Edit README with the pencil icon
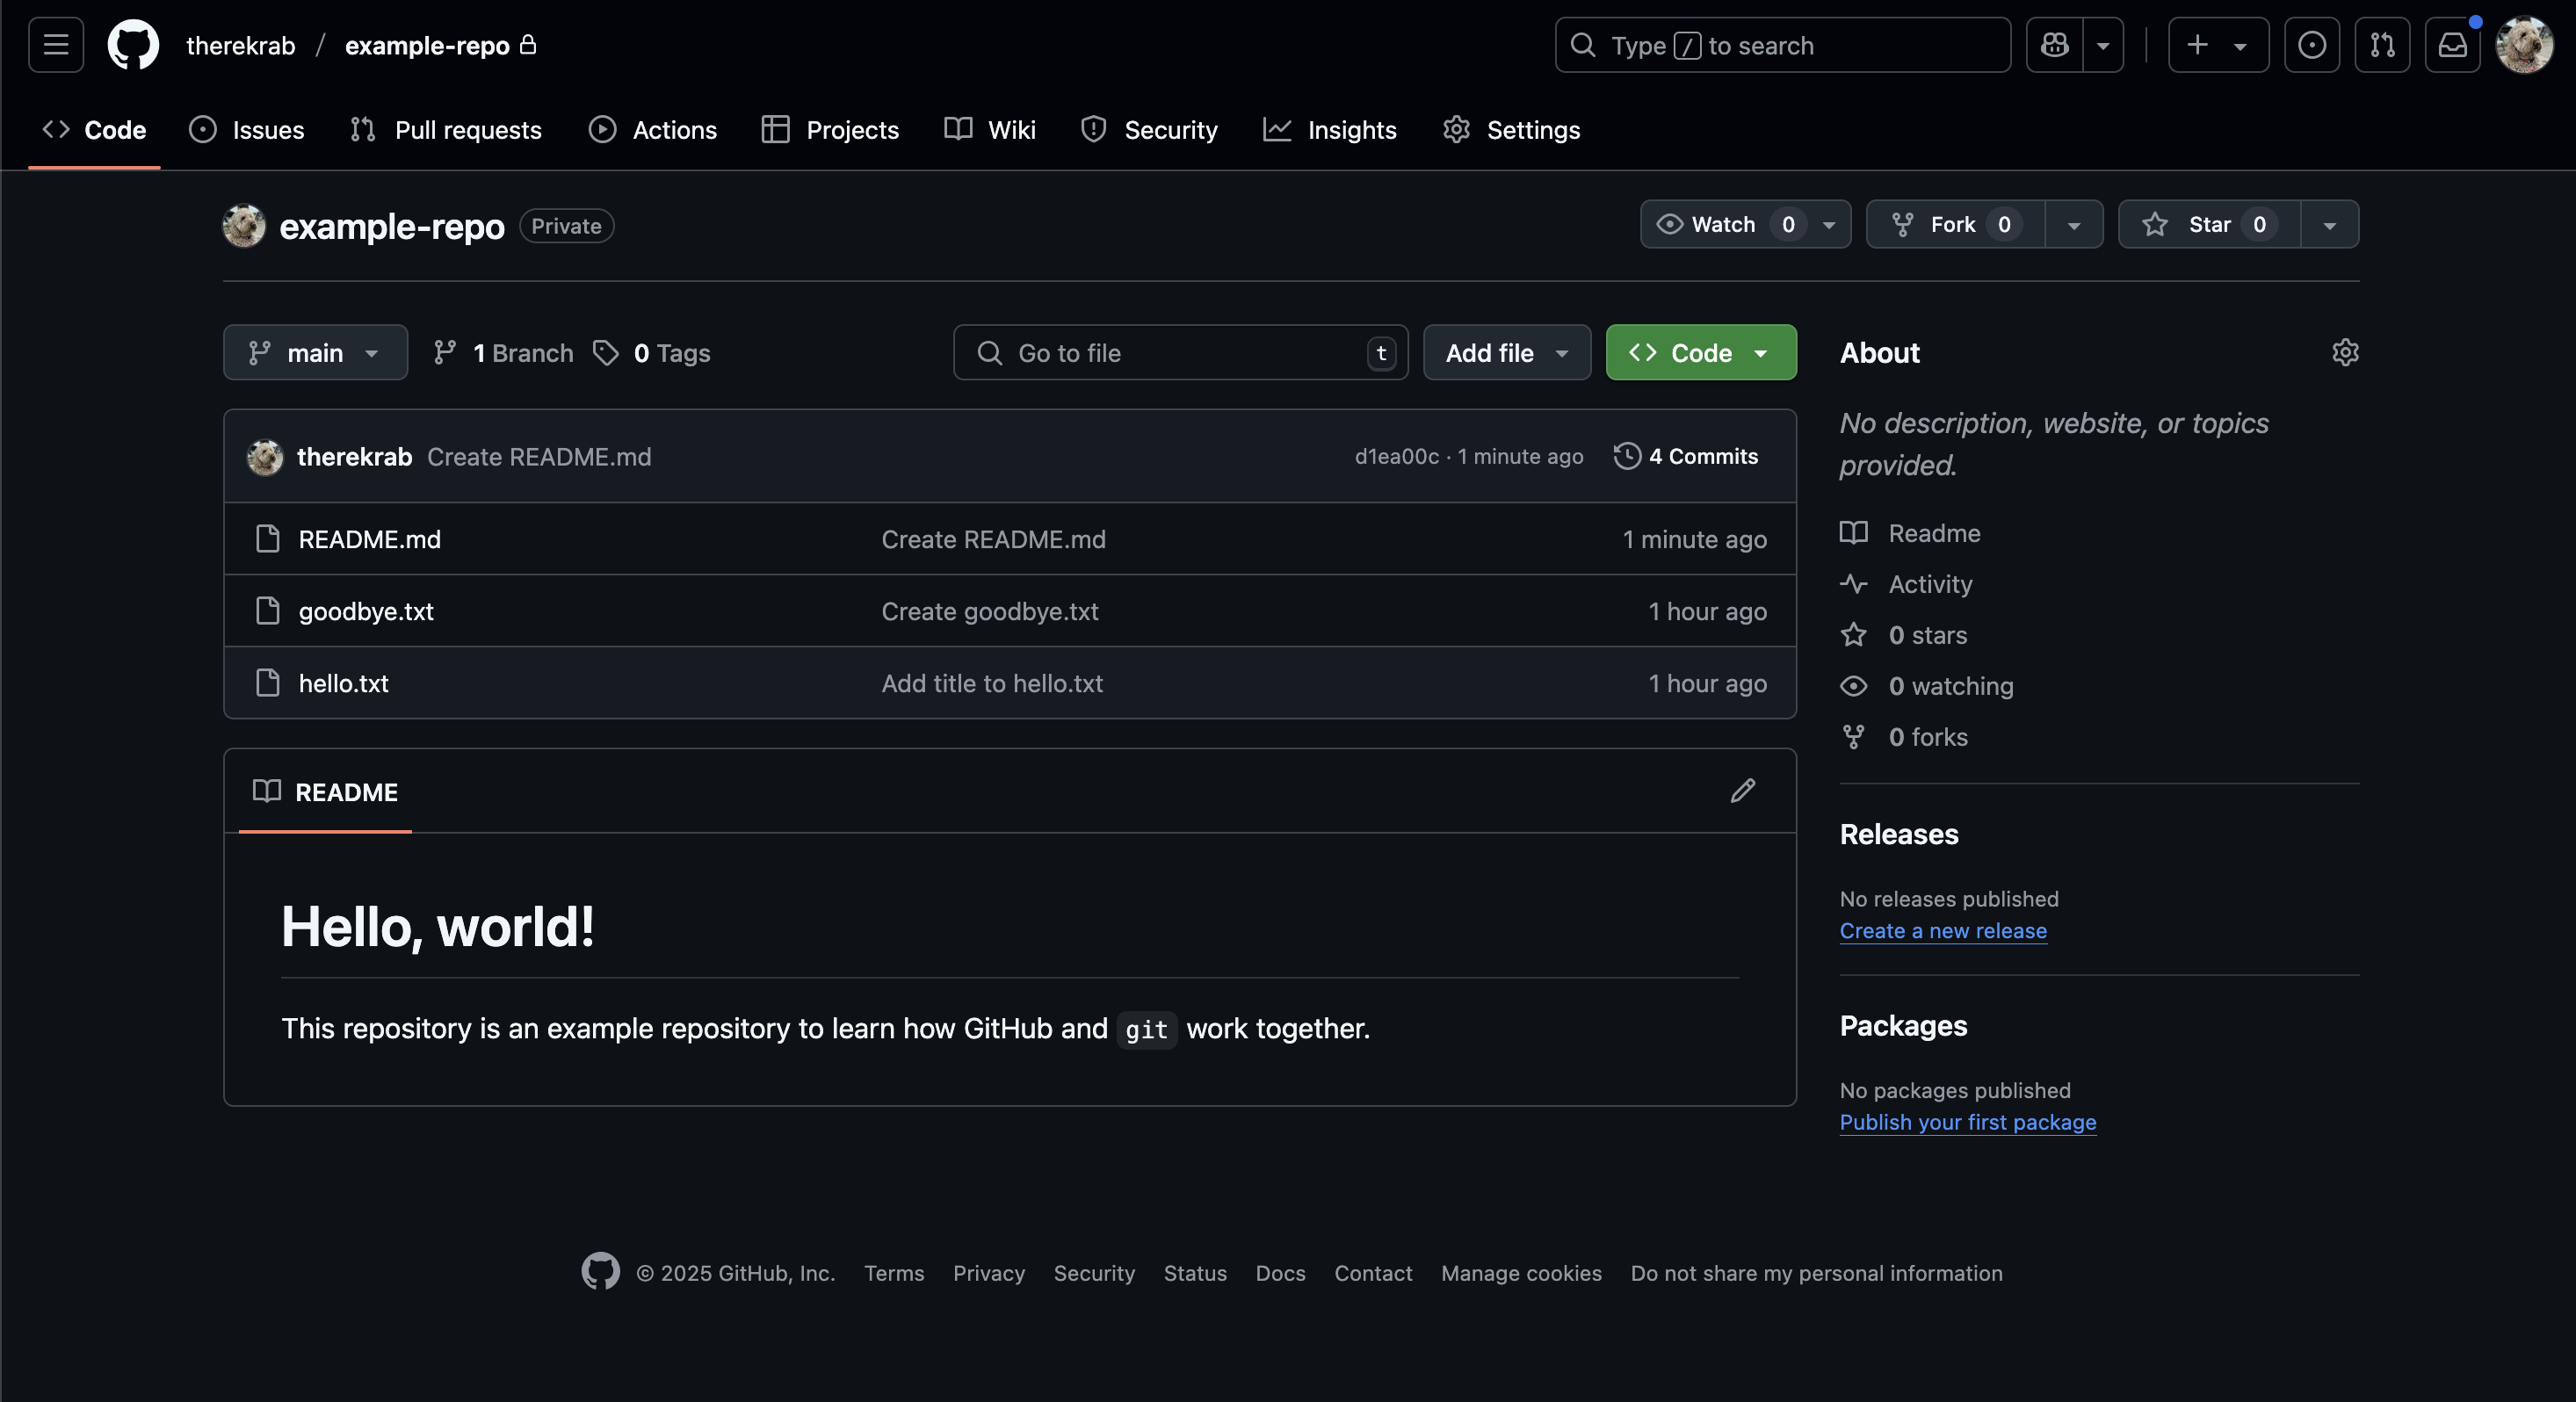This screenshot has height=1402, width=2576. [1742, 791]
